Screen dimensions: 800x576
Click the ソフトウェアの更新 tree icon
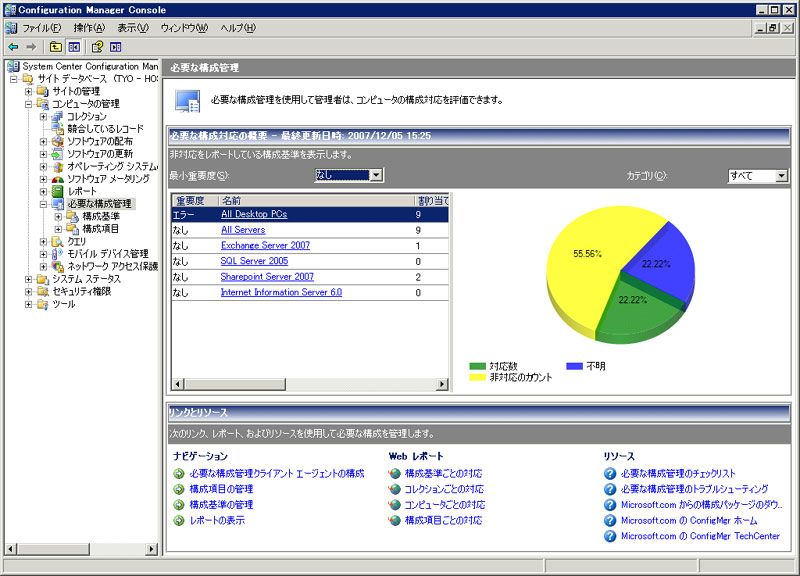(58, 154)
